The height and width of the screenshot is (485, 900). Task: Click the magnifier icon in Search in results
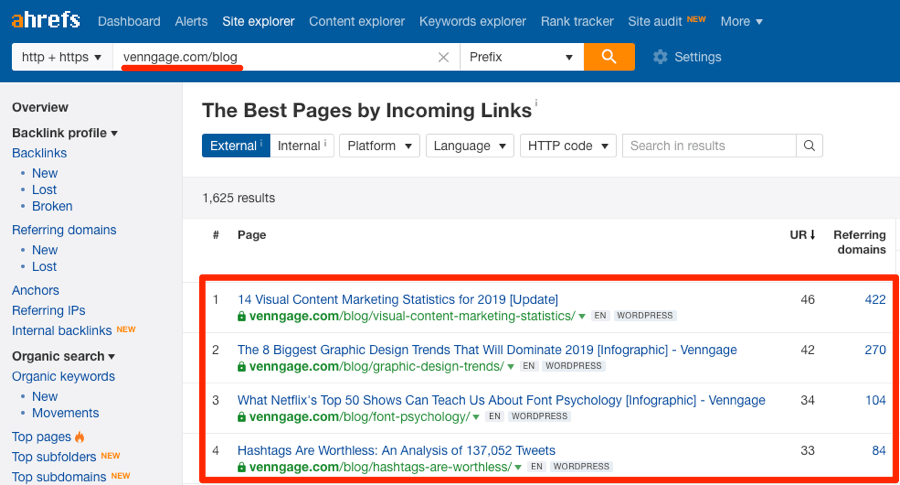809,146
